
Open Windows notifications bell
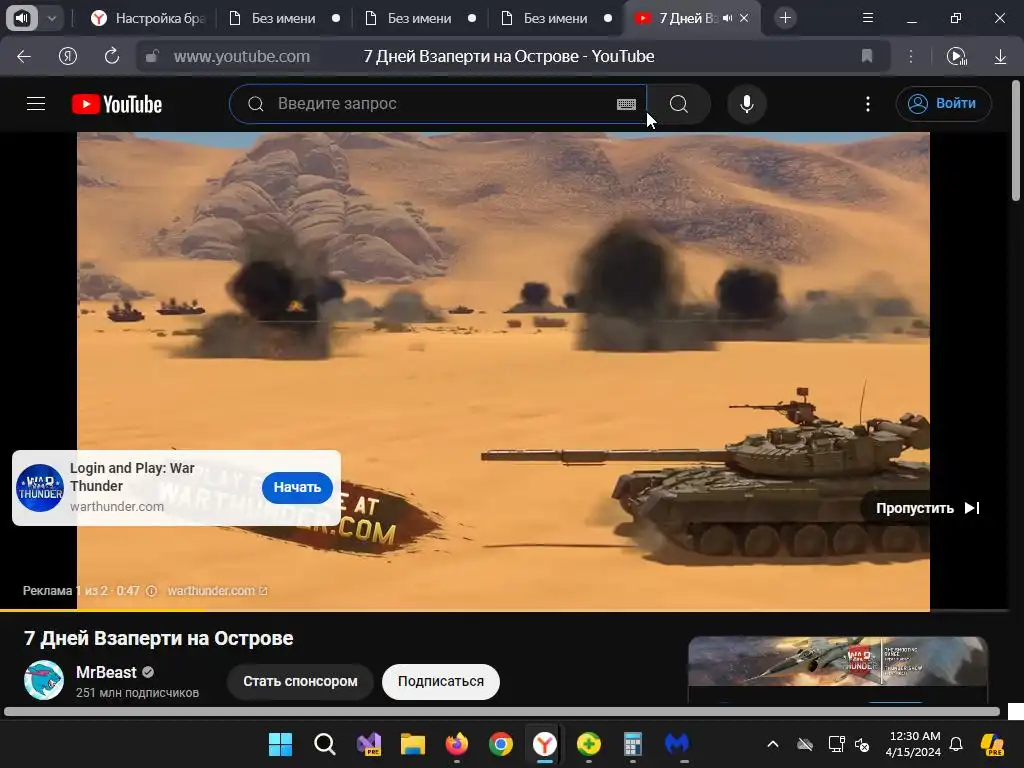tap(956, 744)
